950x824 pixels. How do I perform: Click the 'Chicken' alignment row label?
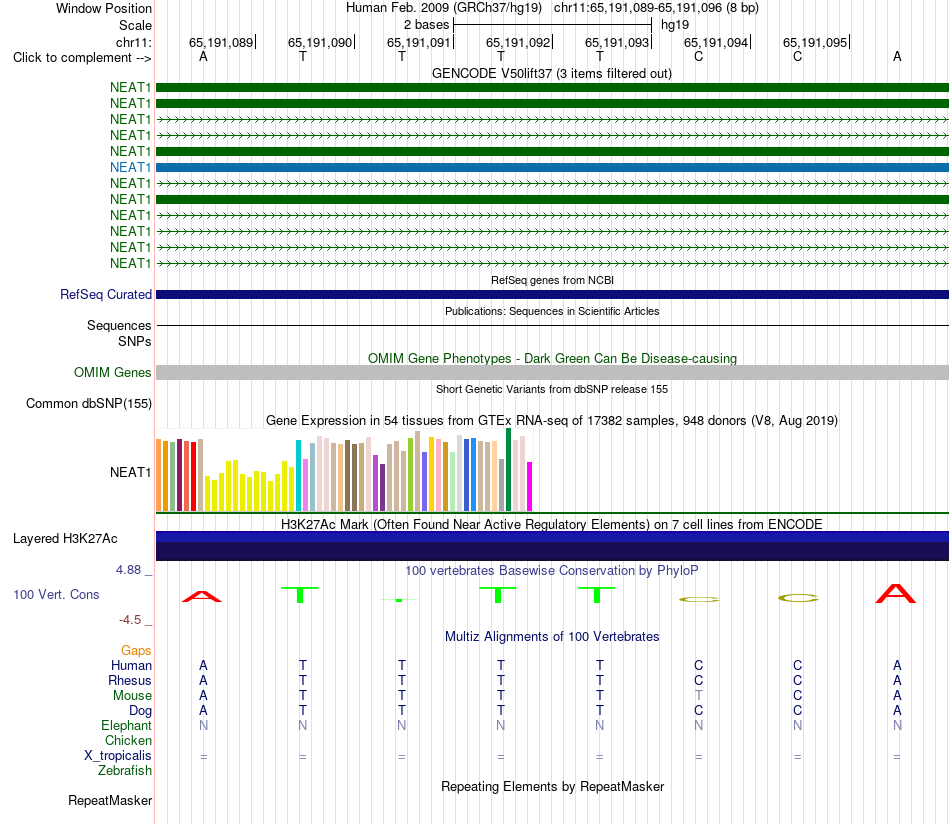click(128, 740)
